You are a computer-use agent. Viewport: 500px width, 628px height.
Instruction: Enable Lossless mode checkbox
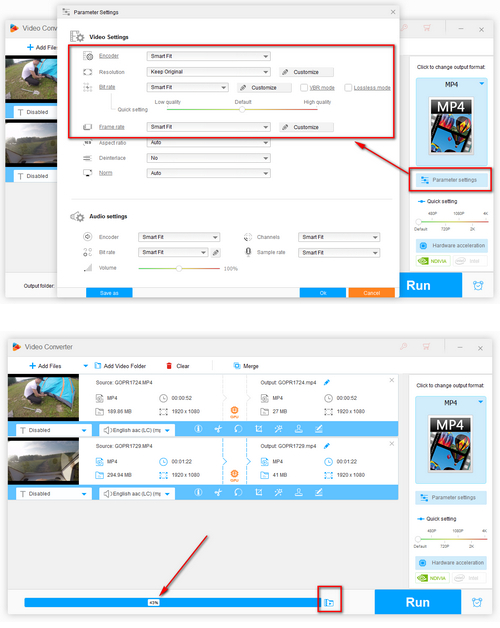coord(348,87)
